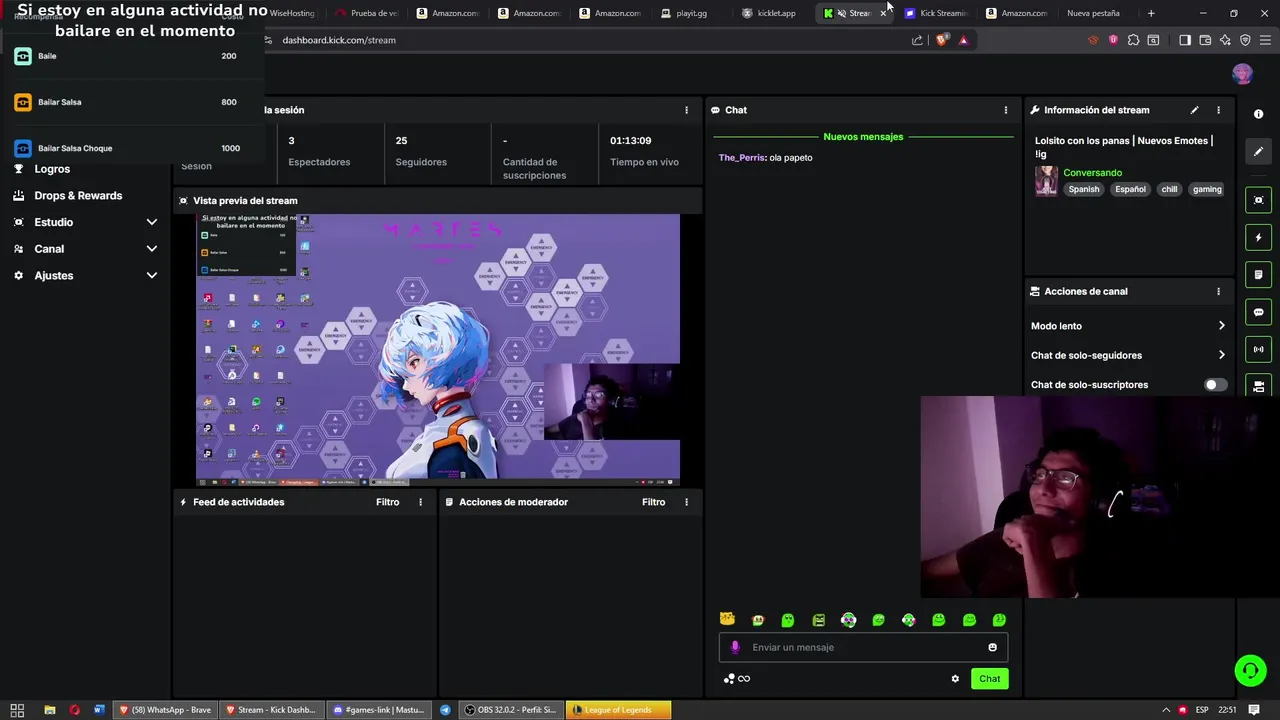Open Filtro in Acciones de moderador
Screen dimensions: 1280x720
(x=653, y=502)
